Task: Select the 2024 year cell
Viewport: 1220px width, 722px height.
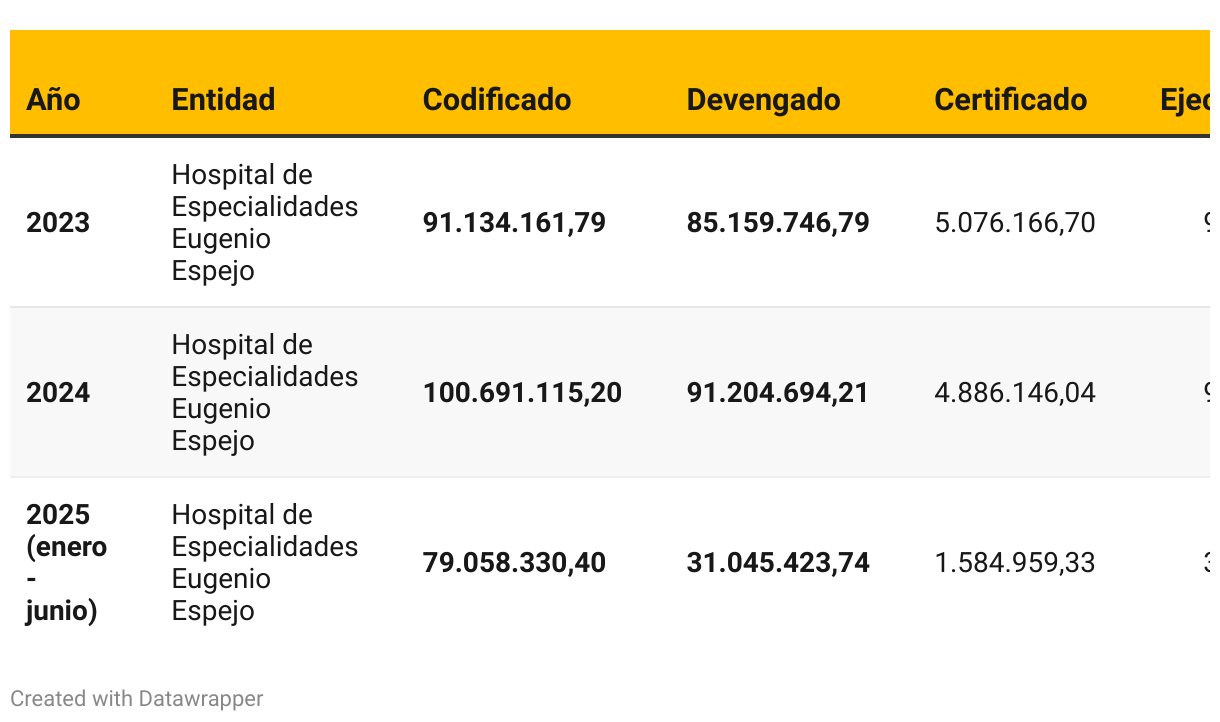Action: point(58,392)
